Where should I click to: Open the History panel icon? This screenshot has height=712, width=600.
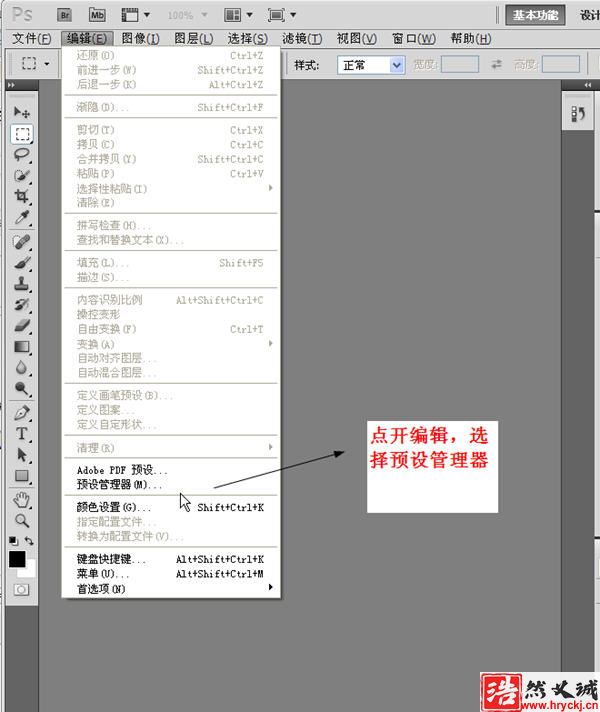tap(578, 114)
